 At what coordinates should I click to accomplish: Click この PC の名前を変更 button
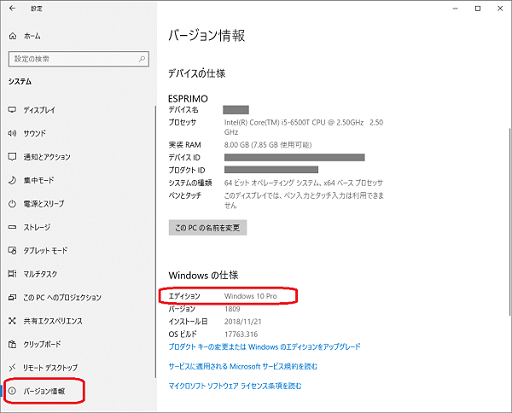click(x=208, y=228)
